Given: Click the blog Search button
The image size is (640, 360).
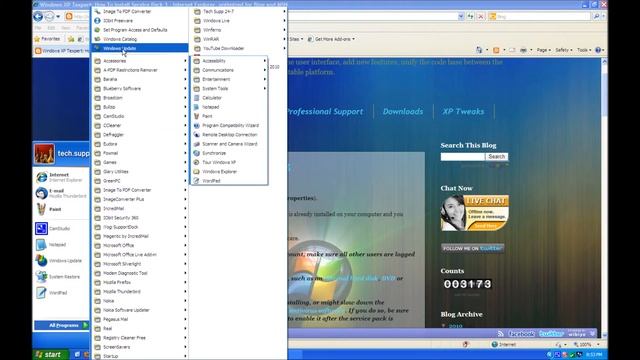Looking at the screenshot, I should [497, 157].
